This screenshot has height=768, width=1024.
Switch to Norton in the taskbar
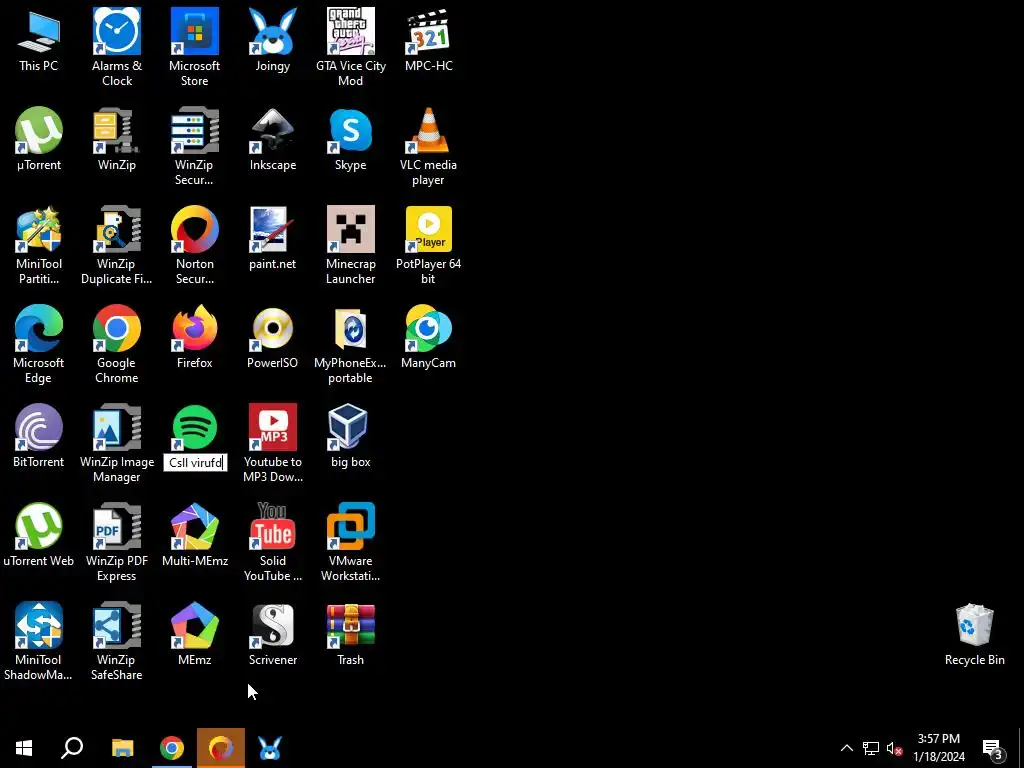point(221,748)
